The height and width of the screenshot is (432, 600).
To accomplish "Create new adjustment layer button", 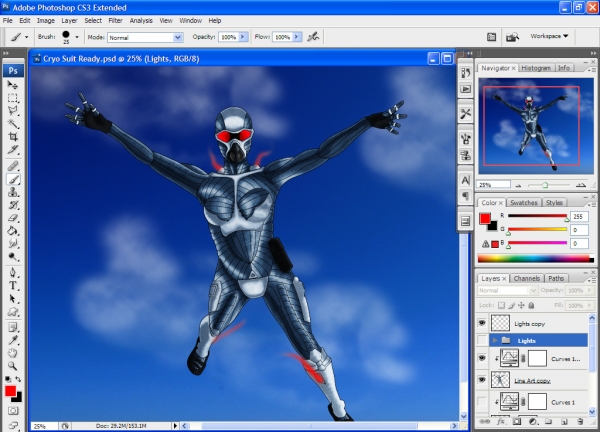I will coord(532,421).
